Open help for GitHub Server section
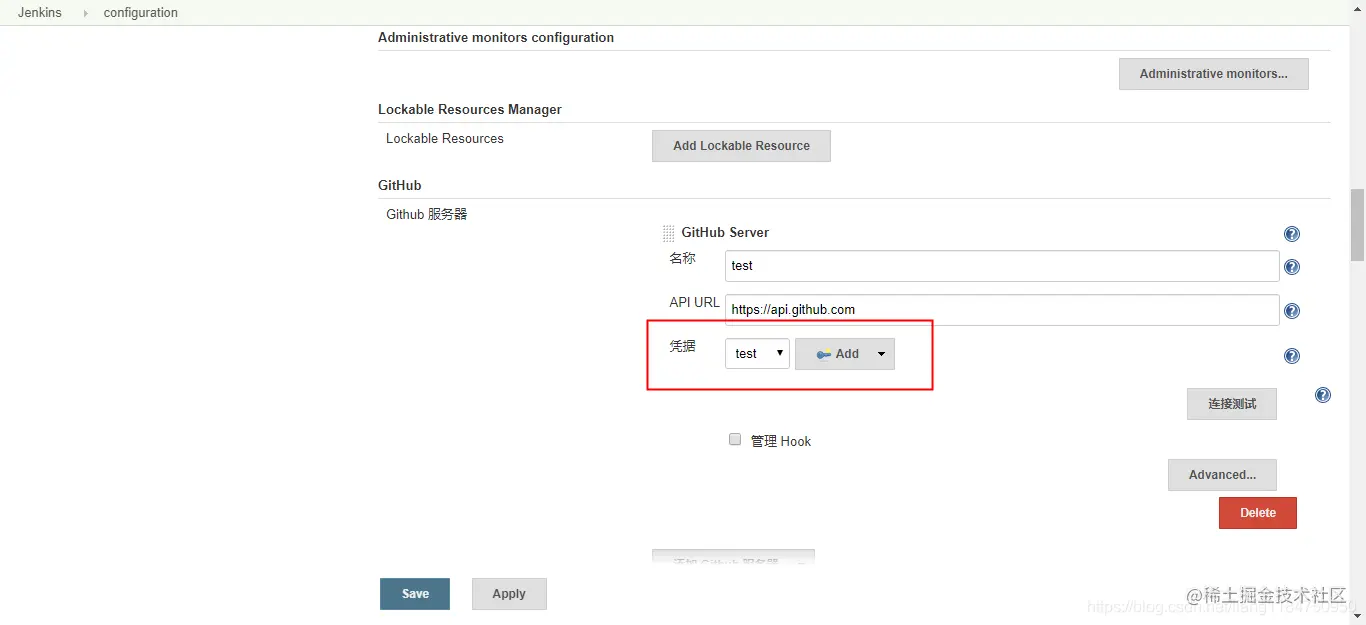The width and height of the screenshot is (1366, 625). 1291,234
